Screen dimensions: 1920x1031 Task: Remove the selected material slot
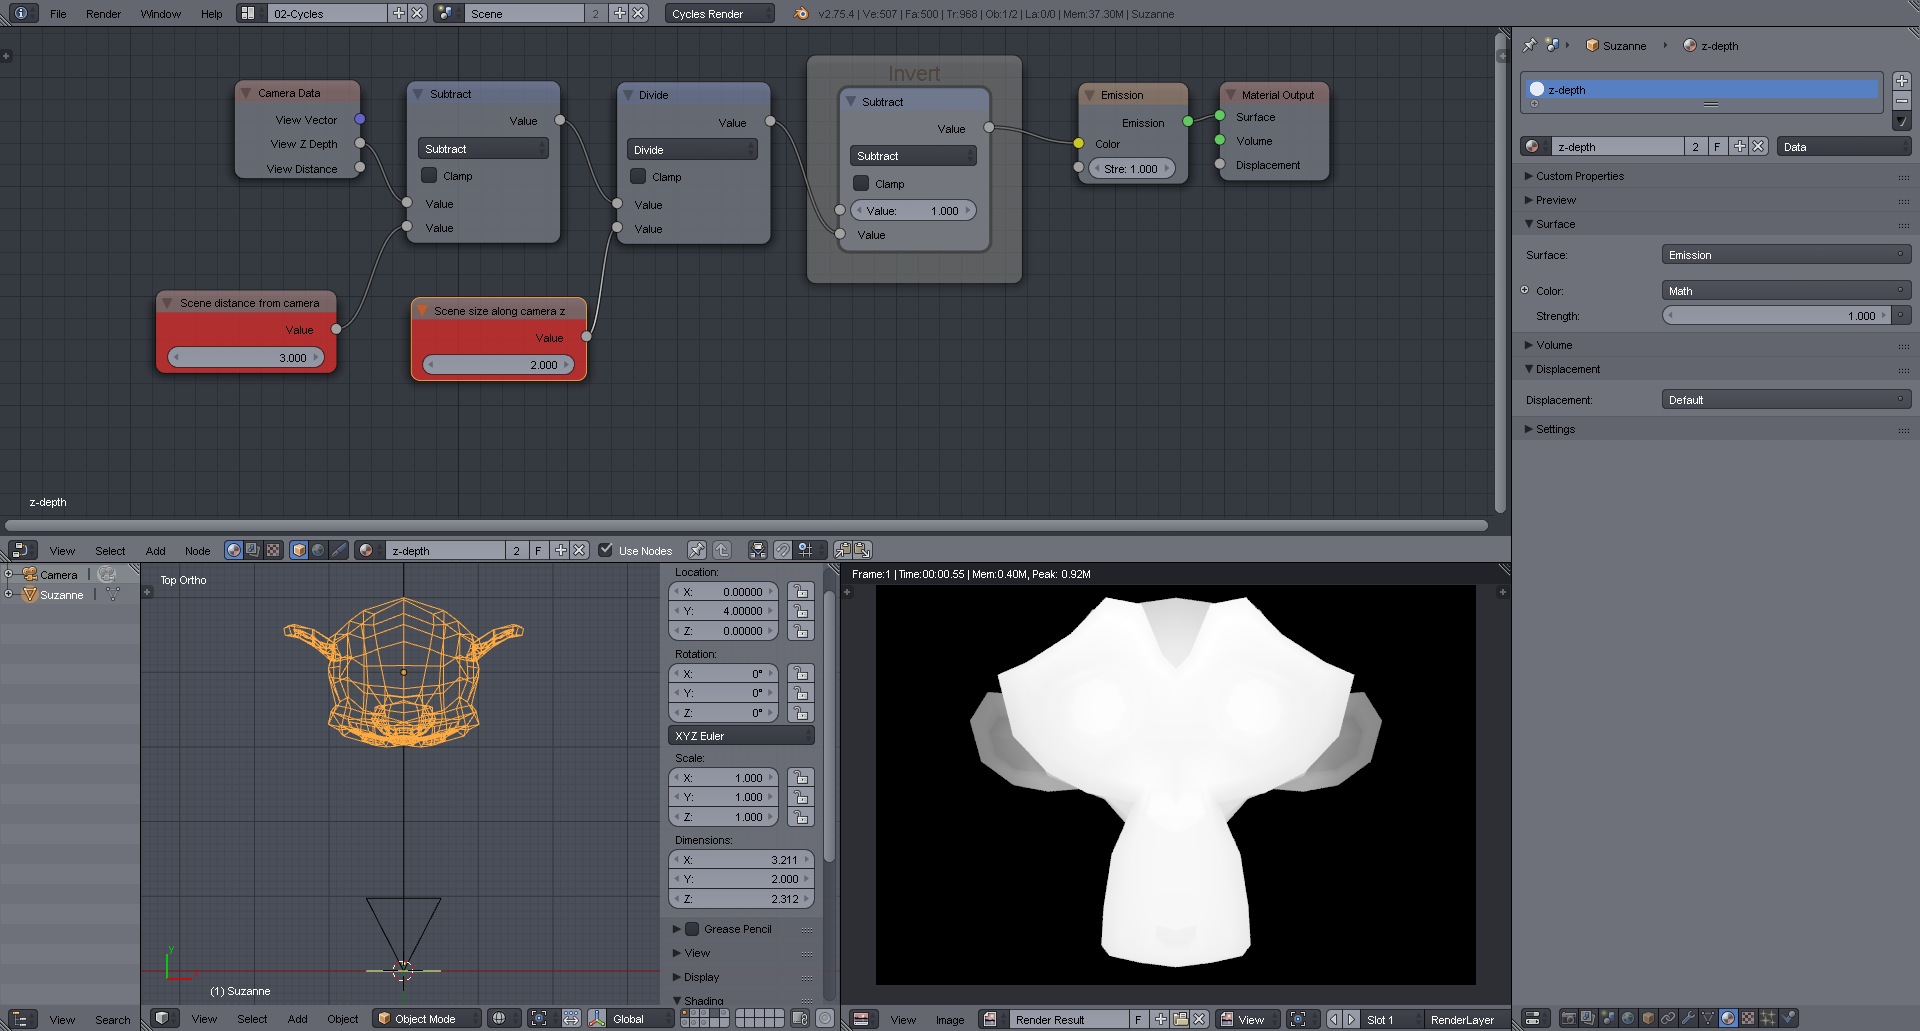coord(1901,101)
